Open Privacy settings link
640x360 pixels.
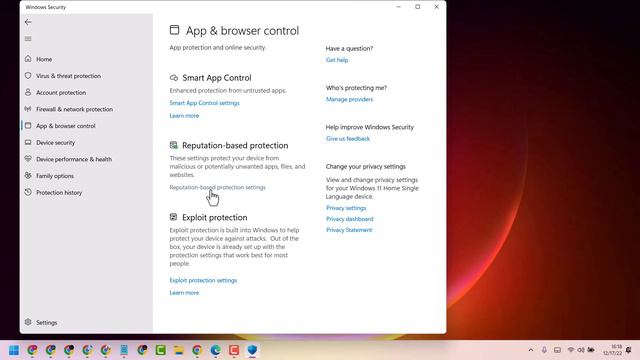[346, 208]
